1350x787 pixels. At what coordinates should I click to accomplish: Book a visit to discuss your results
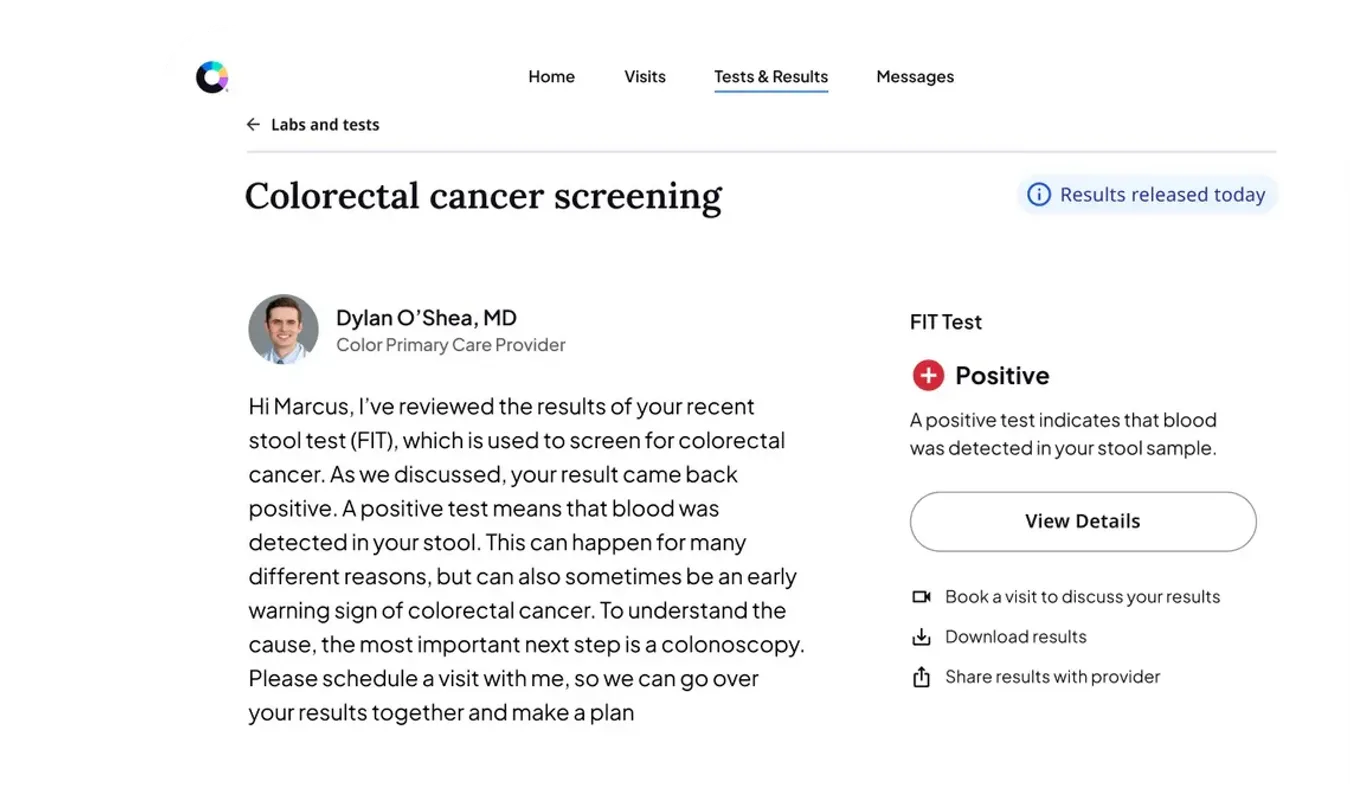(x=1082, y=597)
